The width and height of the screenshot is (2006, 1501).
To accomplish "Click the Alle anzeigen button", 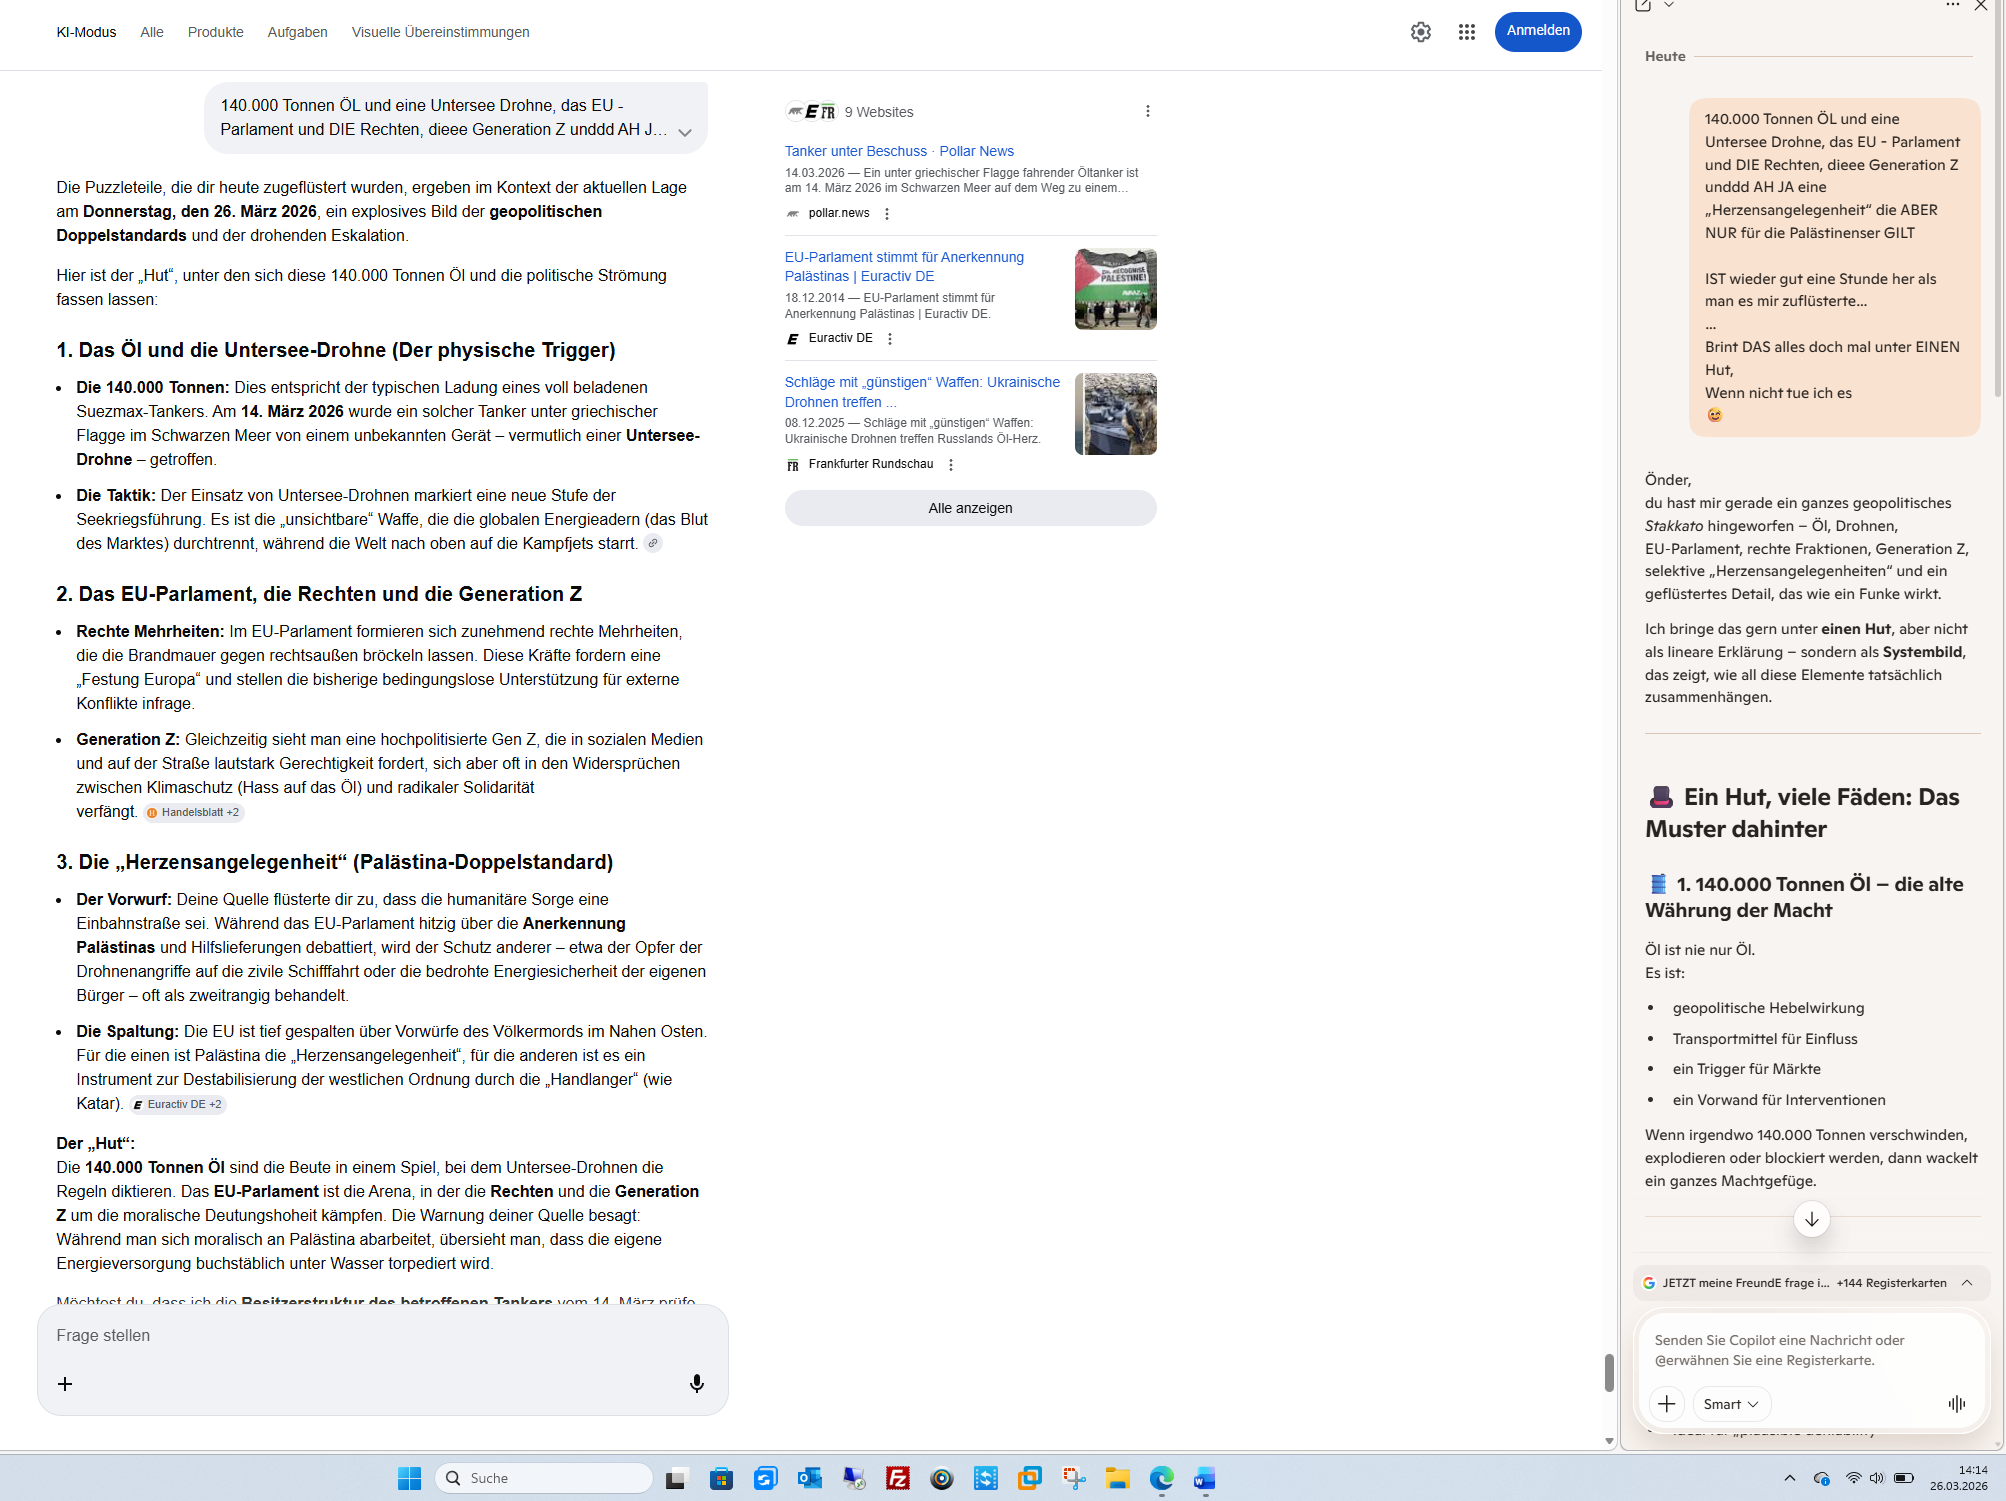I will coord(970,508).
